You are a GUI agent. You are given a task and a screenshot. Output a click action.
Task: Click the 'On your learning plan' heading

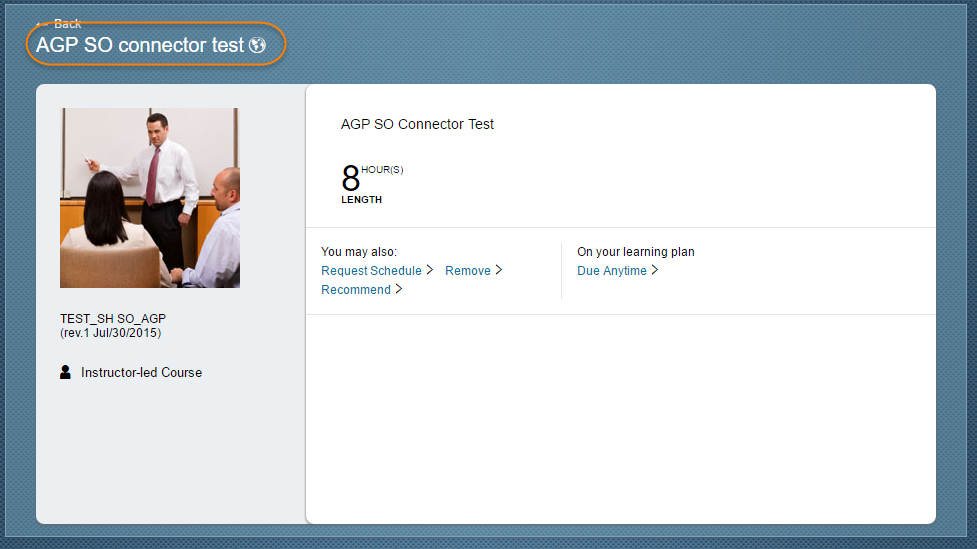click(x=636, y=252)
